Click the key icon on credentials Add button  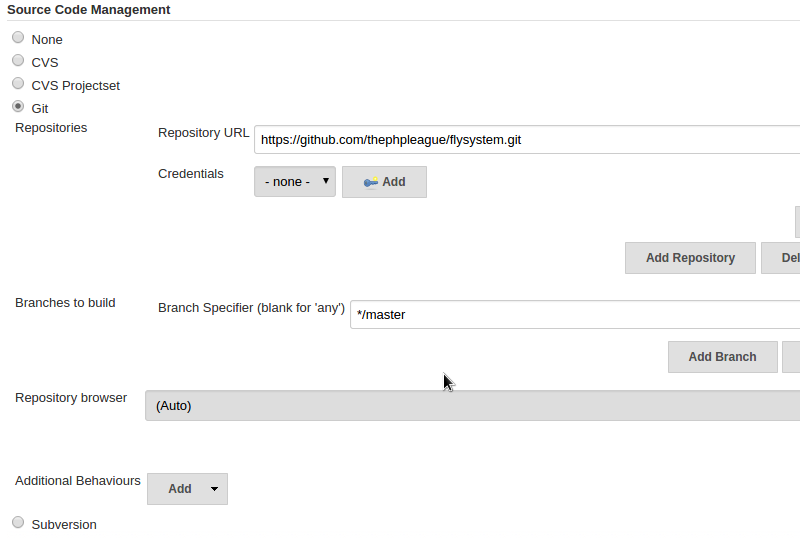(371, 182)
